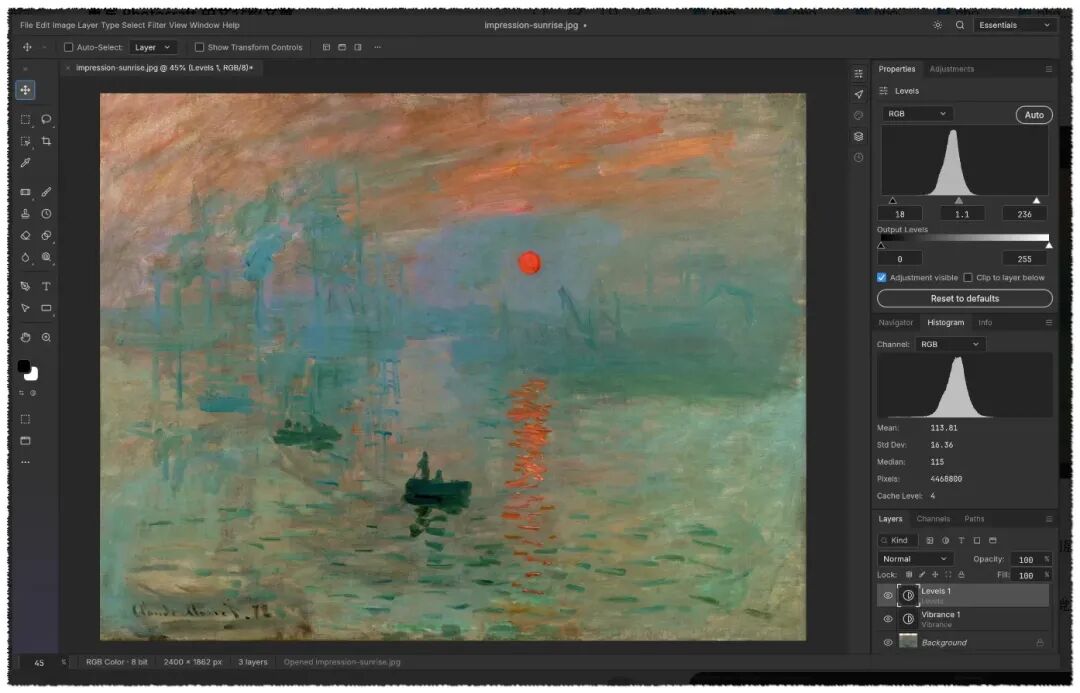Image resolution: width=1080 pixels, height=693 pixels.
Task: Click the Background layer thumbnail
Action: pyautogui.click(x=908, y=642)
